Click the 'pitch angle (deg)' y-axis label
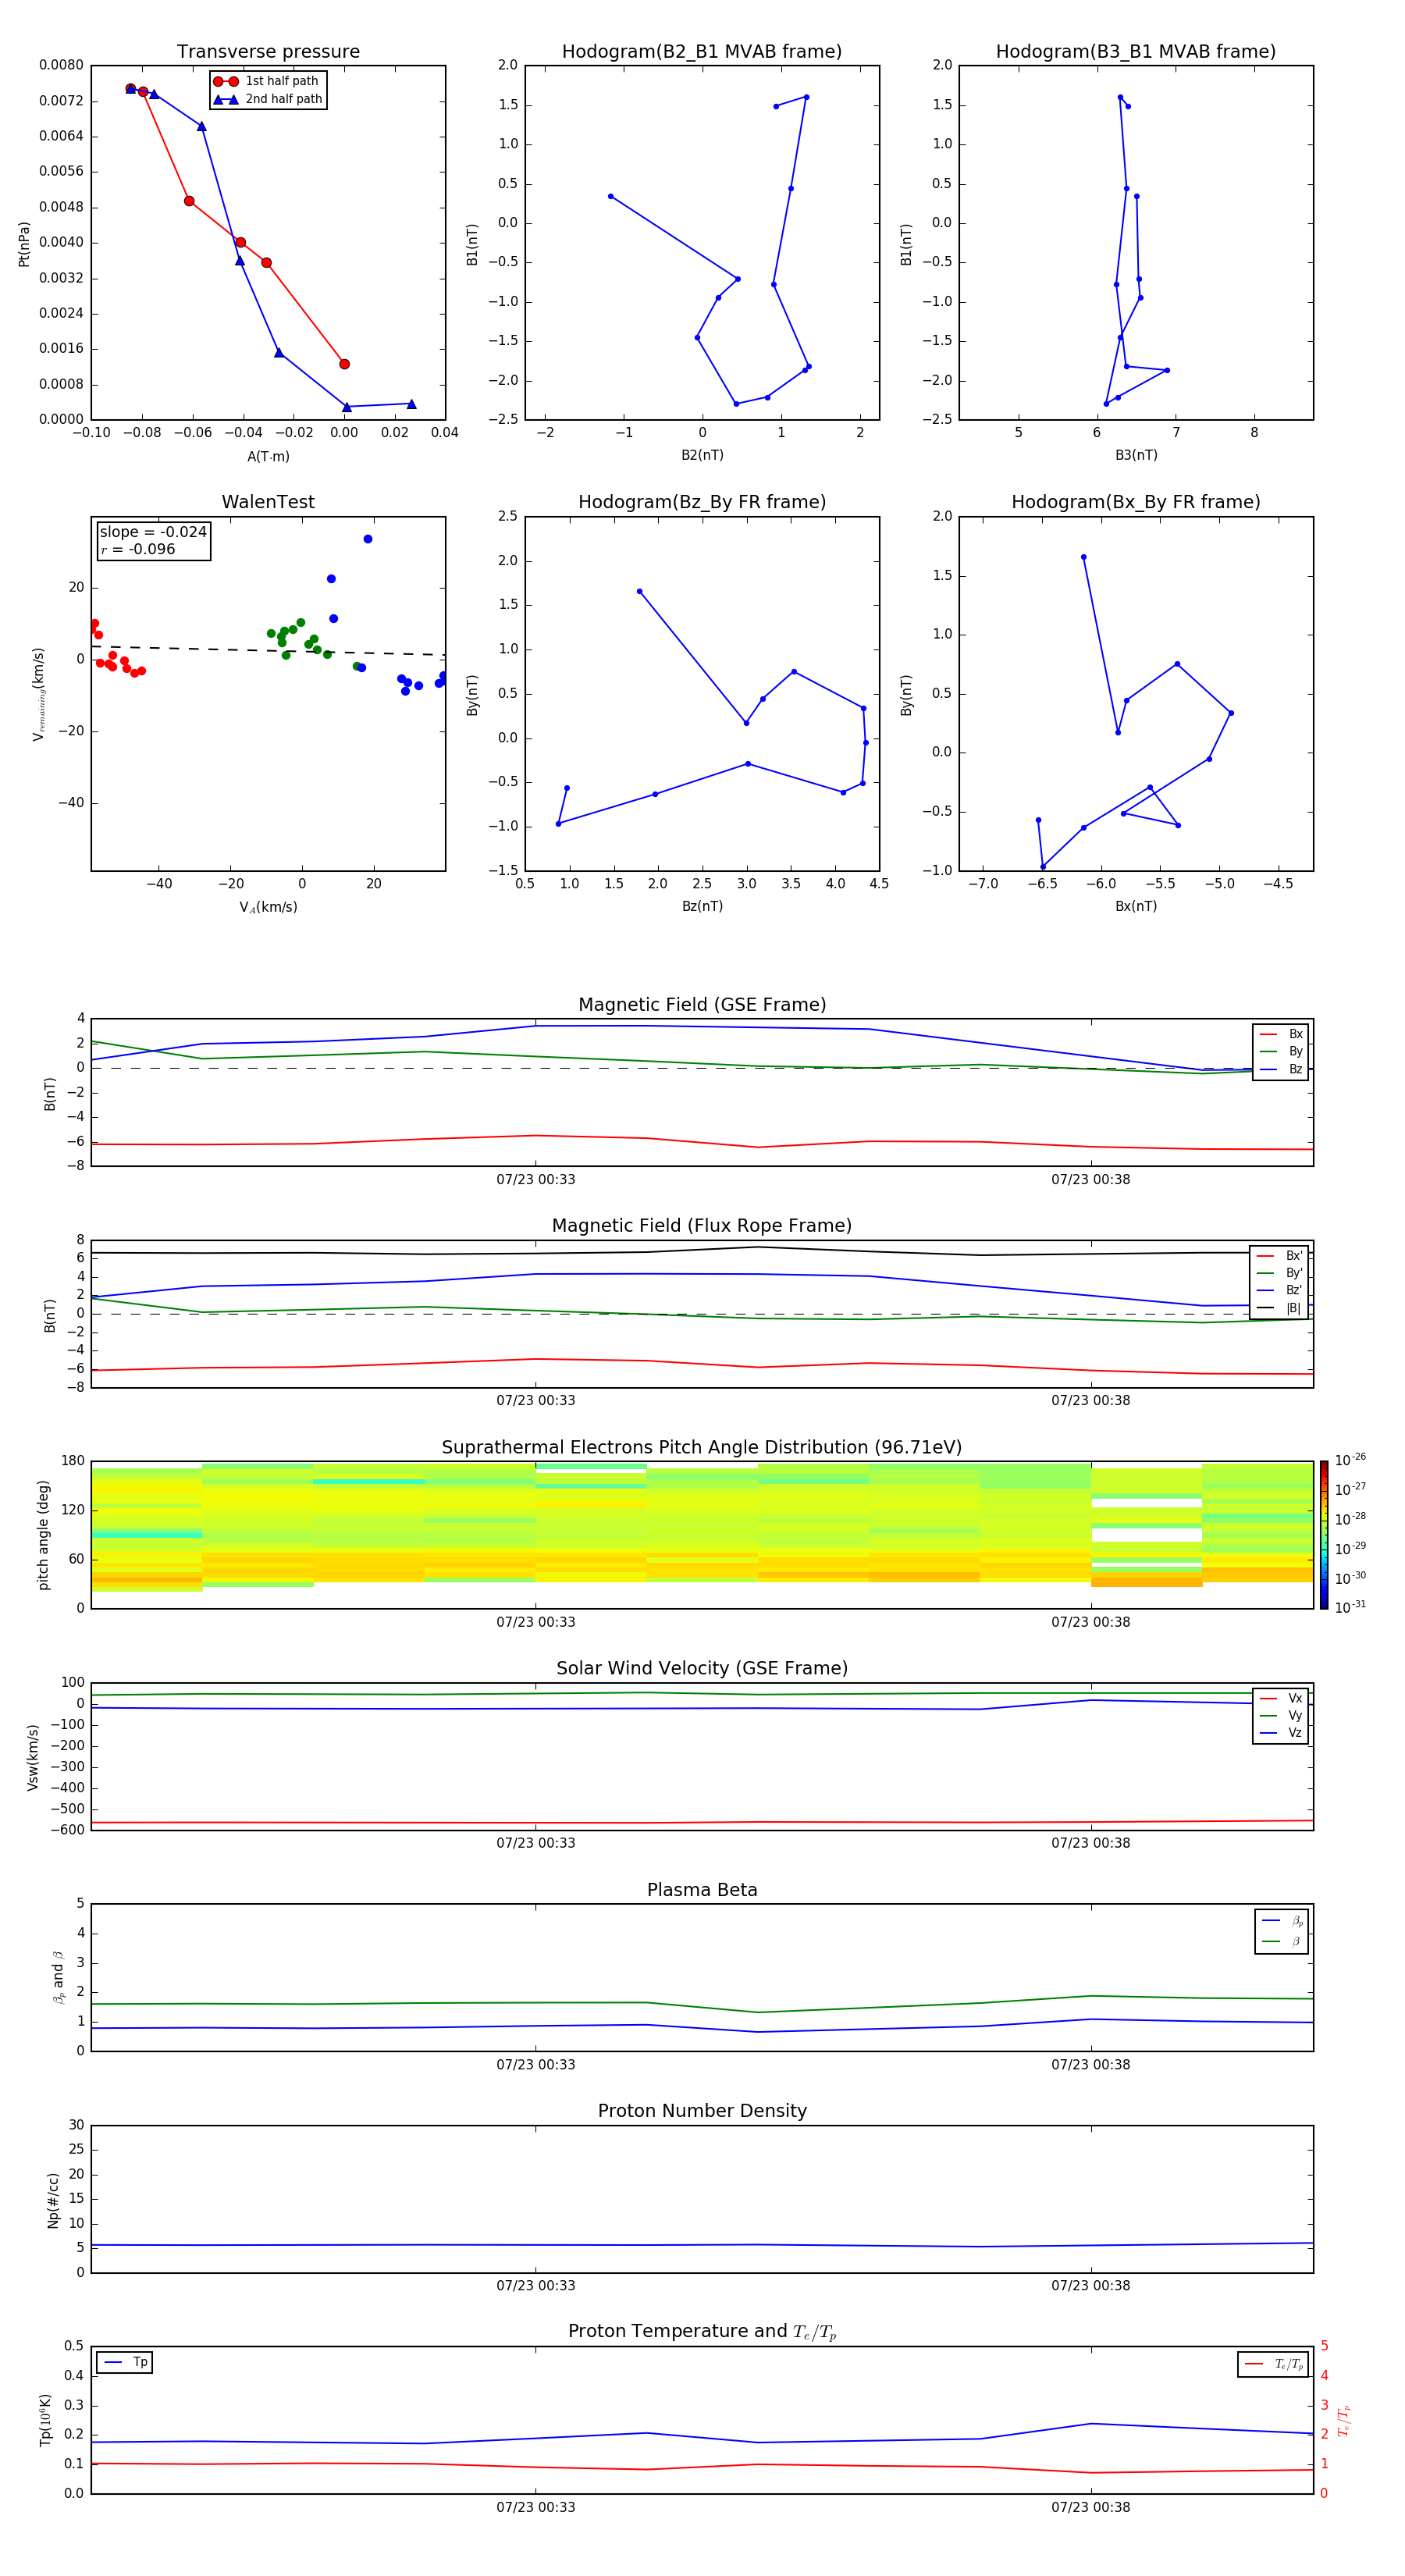Screen dimensions: 1405x2576 click(x=43, y=1535)
